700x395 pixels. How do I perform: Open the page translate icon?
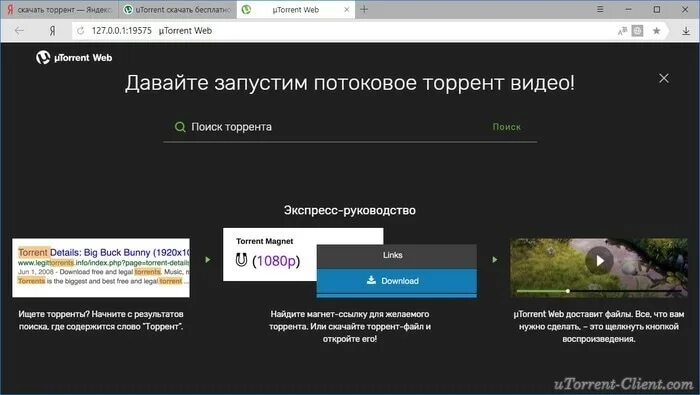click(622, 30)
